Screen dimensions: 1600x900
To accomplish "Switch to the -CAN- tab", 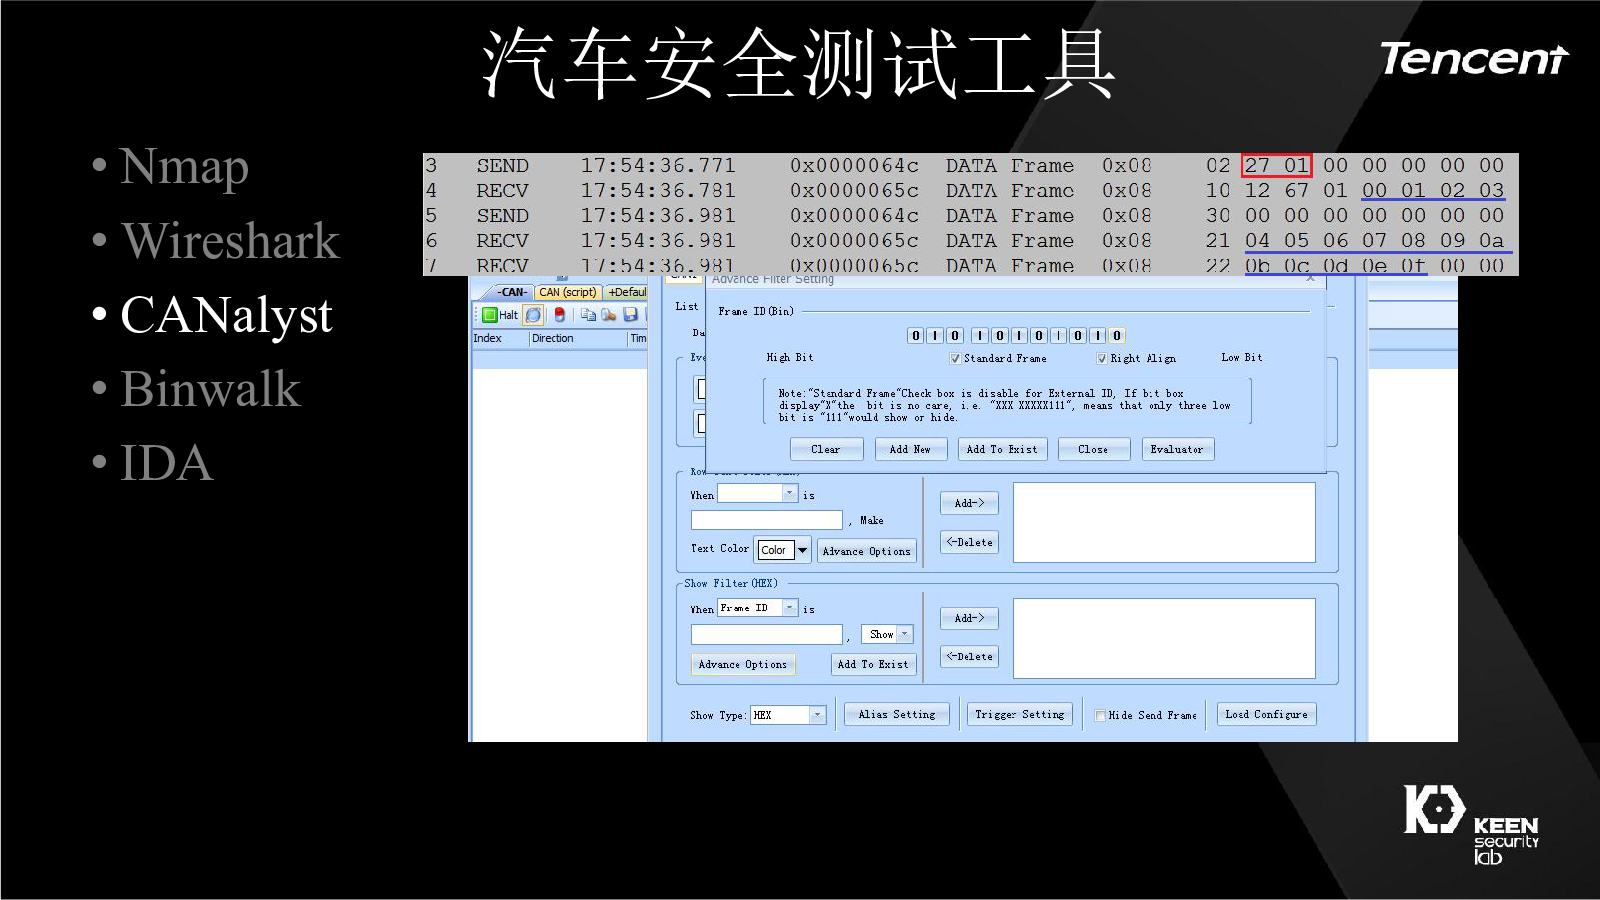I will pyautogui.click(x=513, y=292).
